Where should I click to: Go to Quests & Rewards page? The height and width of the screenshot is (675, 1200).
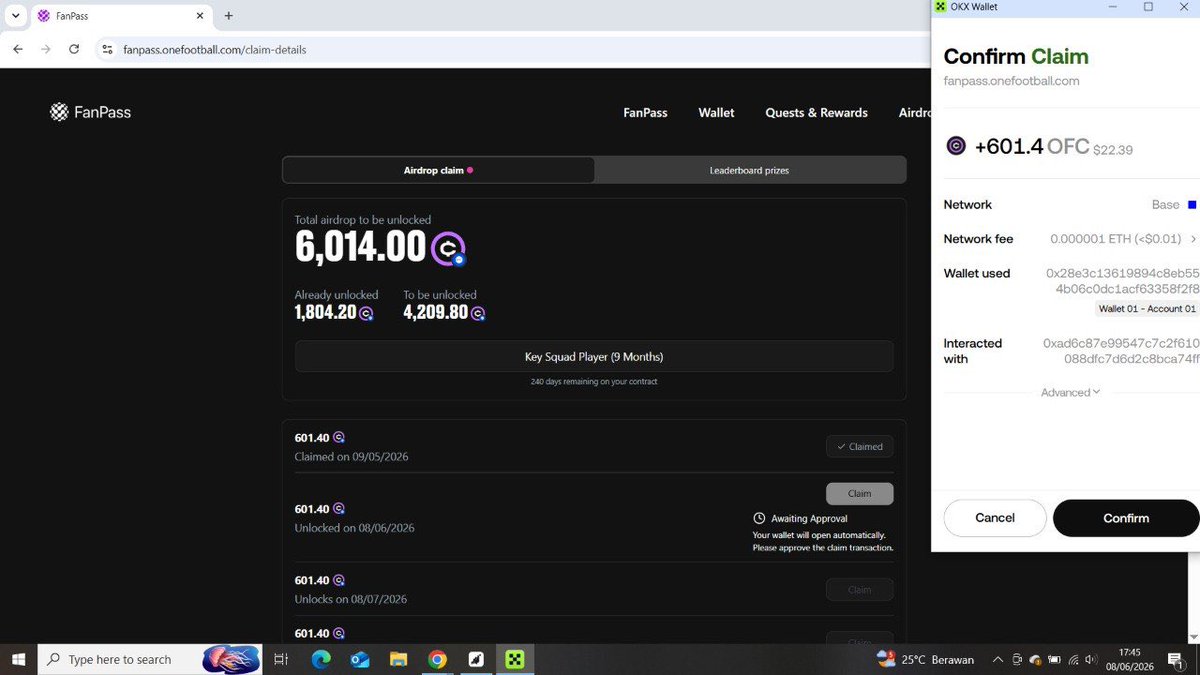[816, 113]
